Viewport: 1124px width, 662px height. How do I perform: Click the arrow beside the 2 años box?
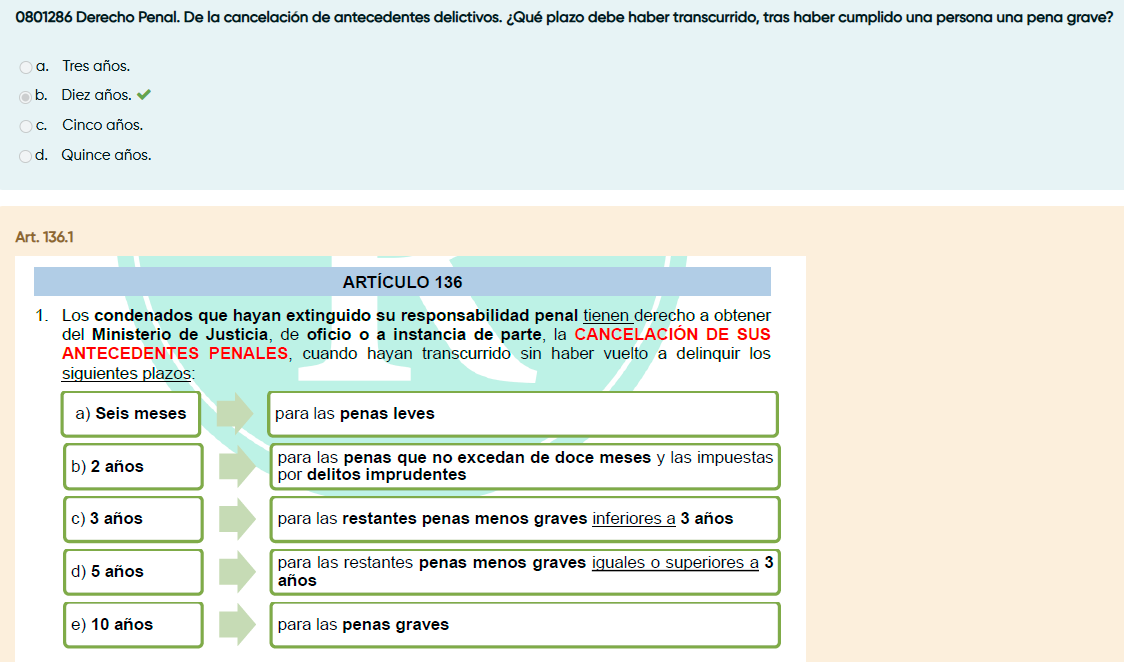(236, 466)
